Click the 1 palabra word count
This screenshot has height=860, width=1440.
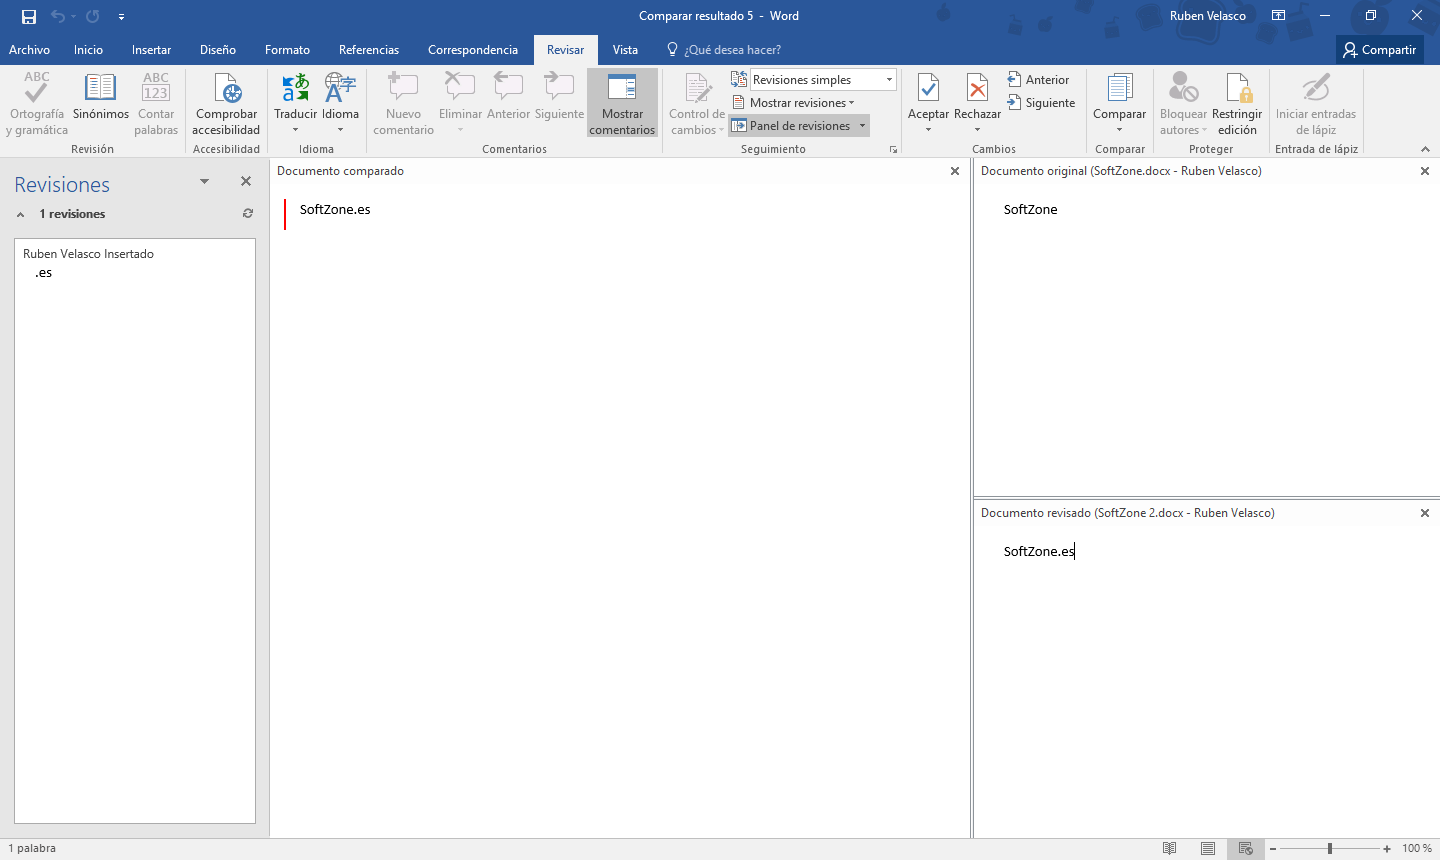click(32, 849)
